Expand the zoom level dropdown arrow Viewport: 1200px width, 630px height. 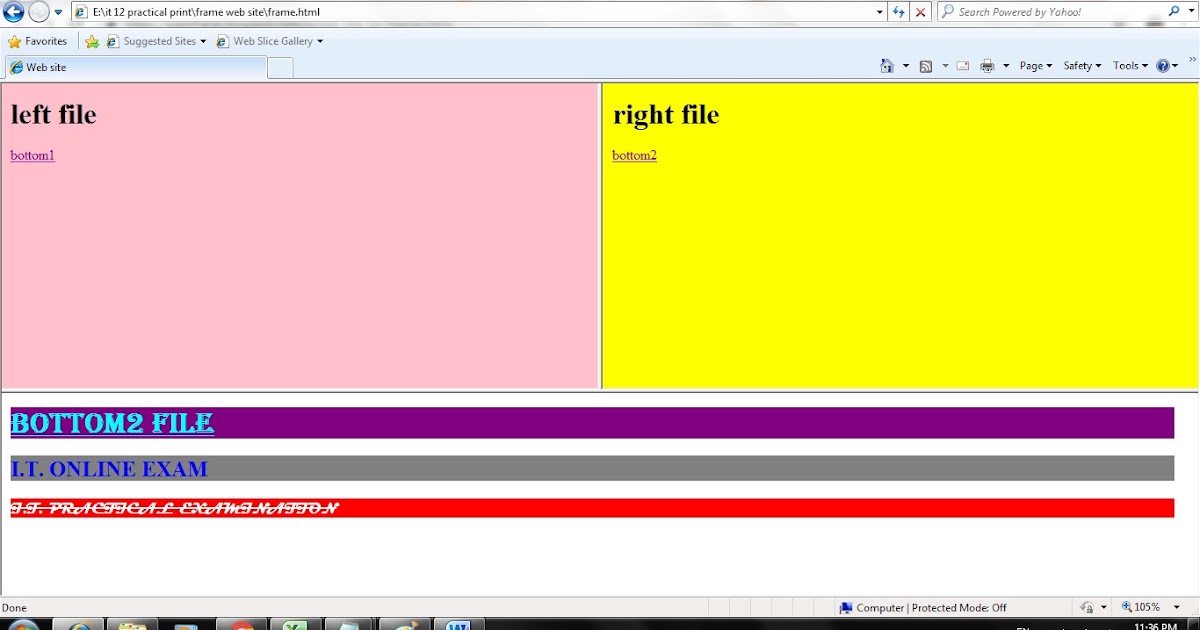pos(1177,607)
